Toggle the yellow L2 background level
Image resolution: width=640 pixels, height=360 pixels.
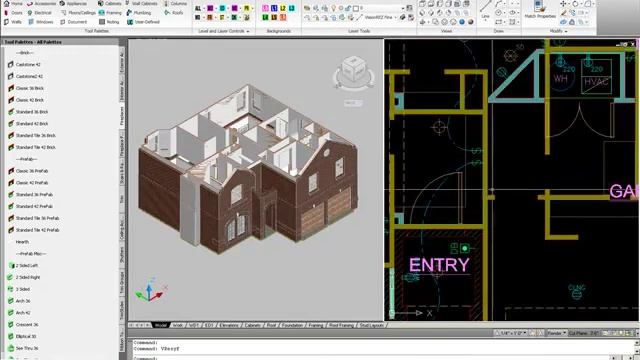283,8
